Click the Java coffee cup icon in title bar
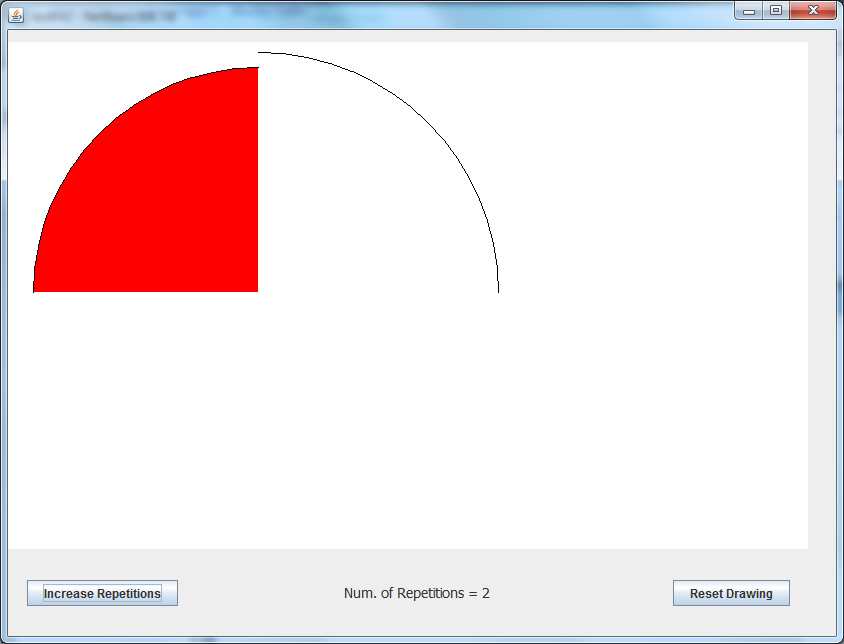The image size is (844, 644). coord(16,16)
